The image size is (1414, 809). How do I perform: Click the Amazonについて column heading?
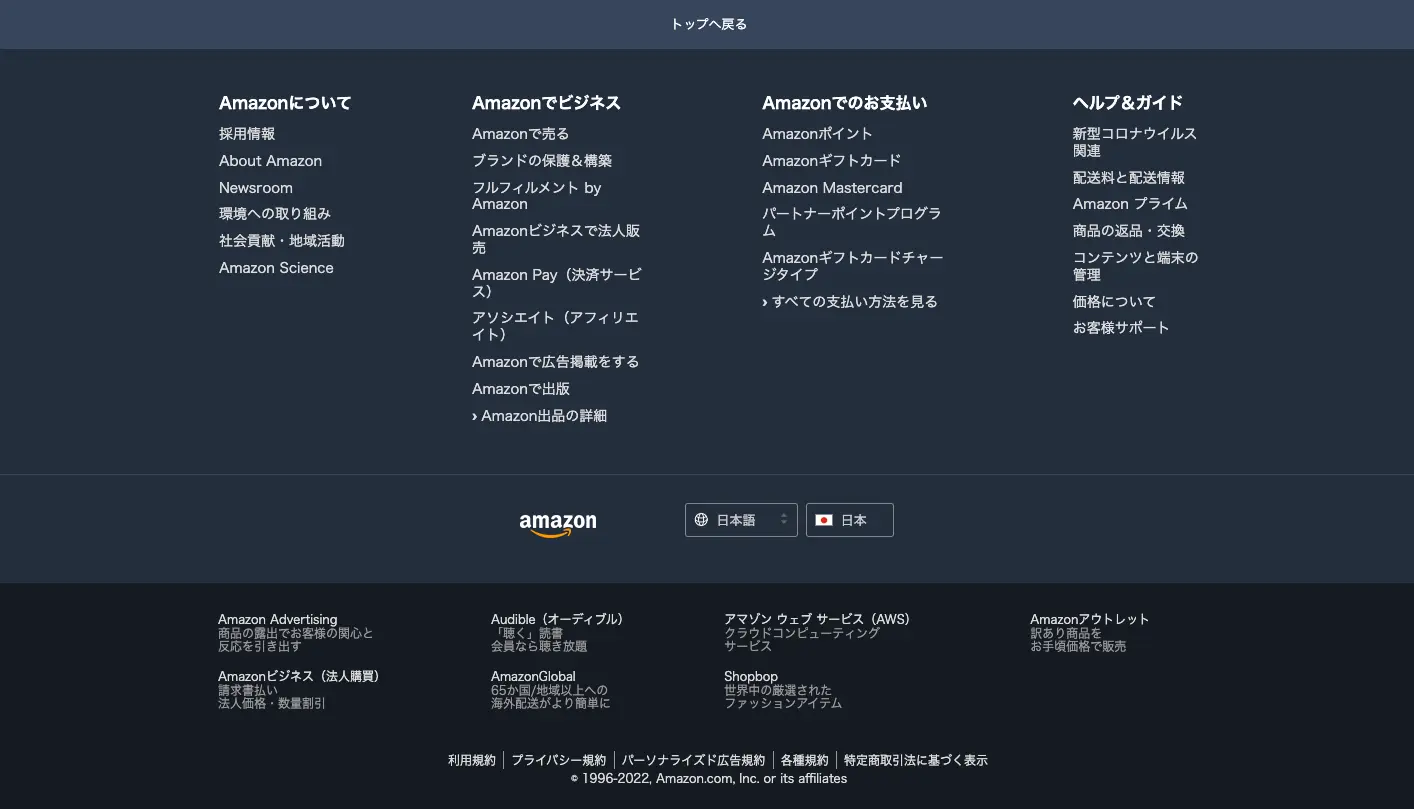[x=285, y=103]
